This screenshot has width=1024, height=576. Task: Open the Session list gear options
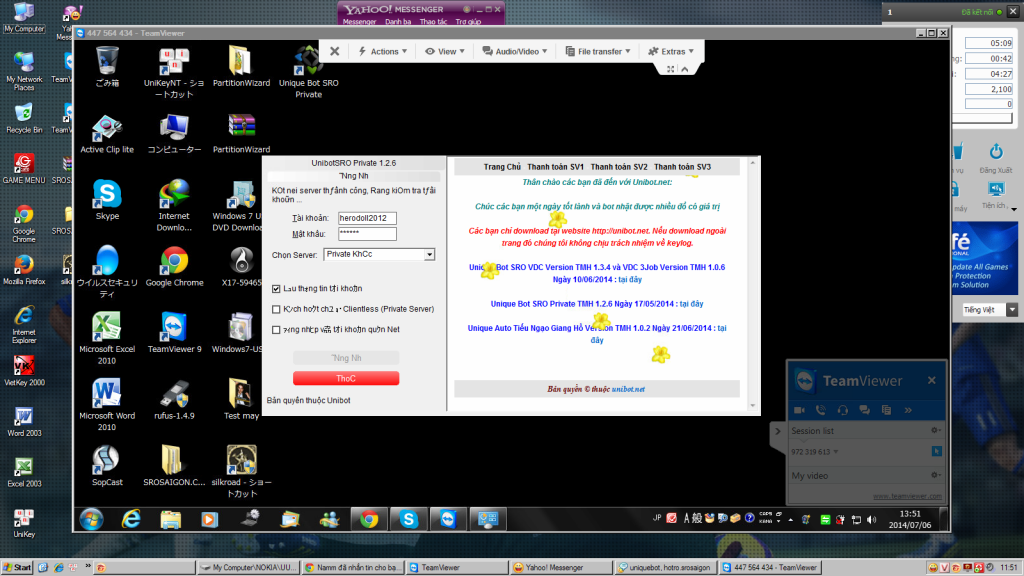click(x=935, y=430)
